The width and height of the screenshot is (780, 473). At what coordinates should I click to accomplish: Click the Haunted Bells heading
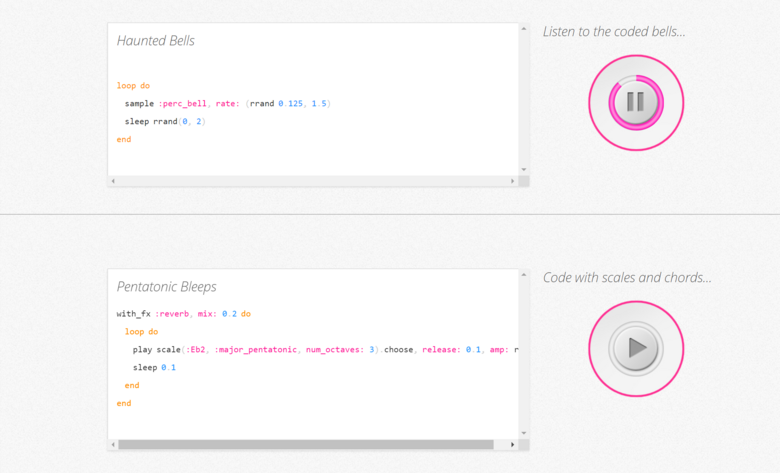pos(156,41)
